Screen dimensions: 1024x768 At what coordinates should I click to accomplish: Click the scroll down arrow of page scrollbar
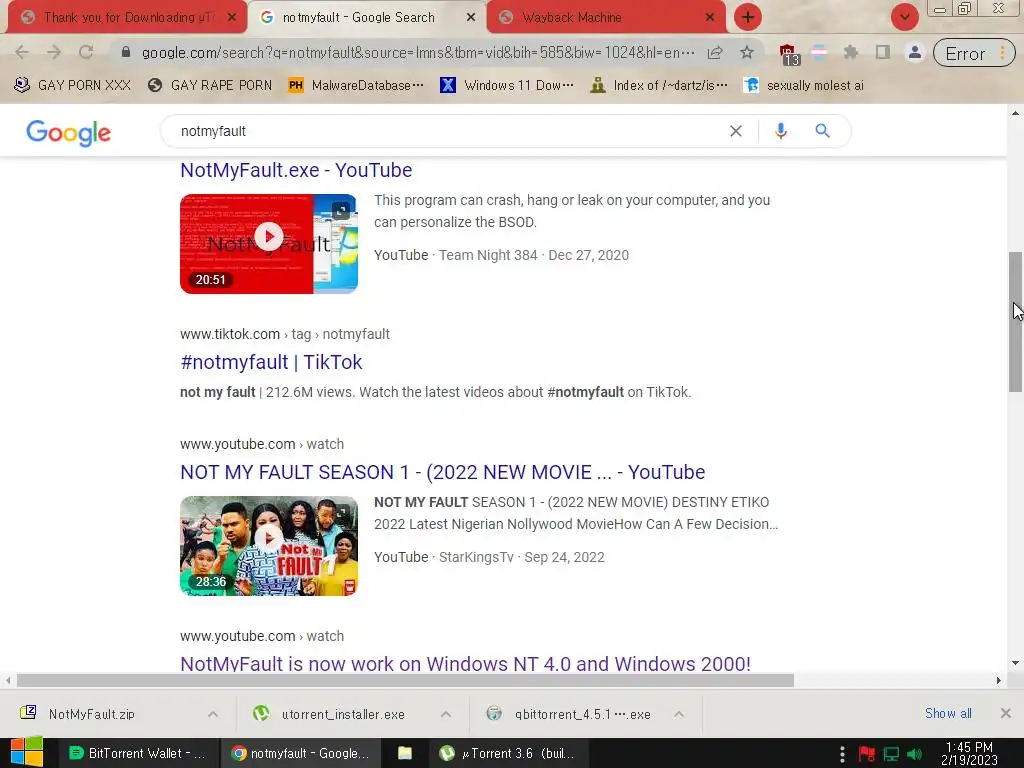pos(1015,663)
